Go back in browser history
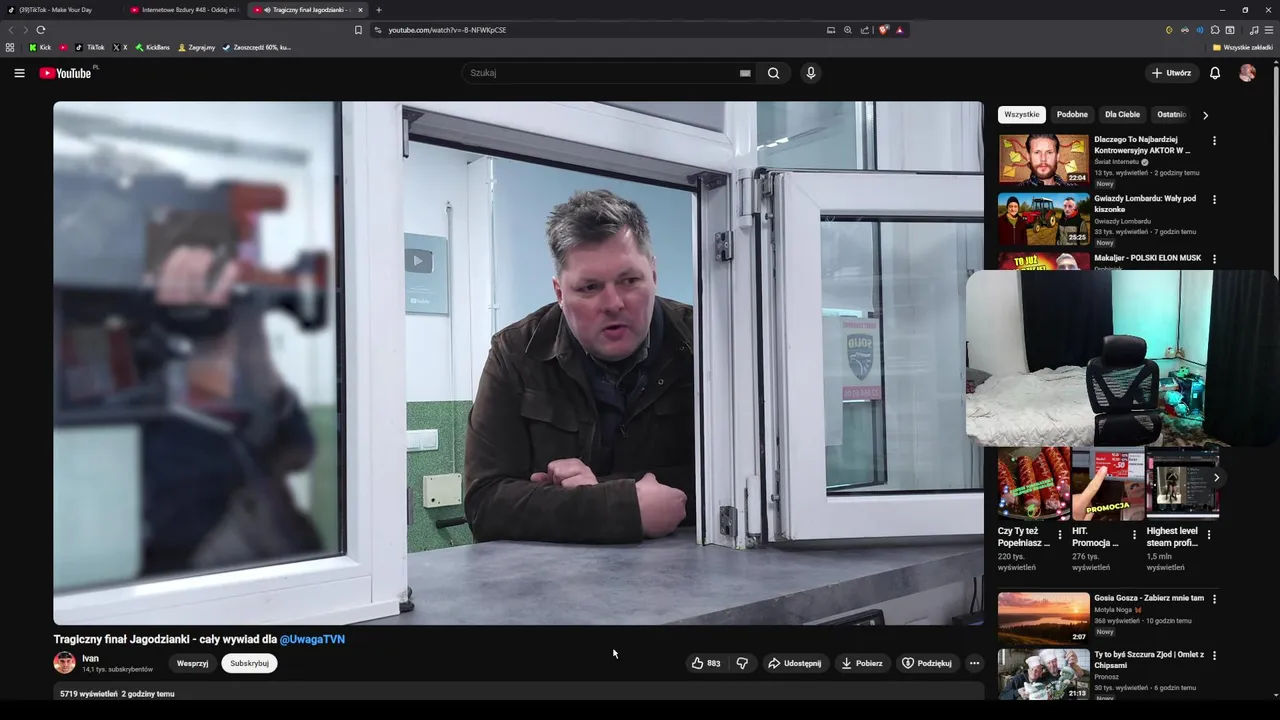The width and height of the screenshot is (1280, 720). coord(12,30)
